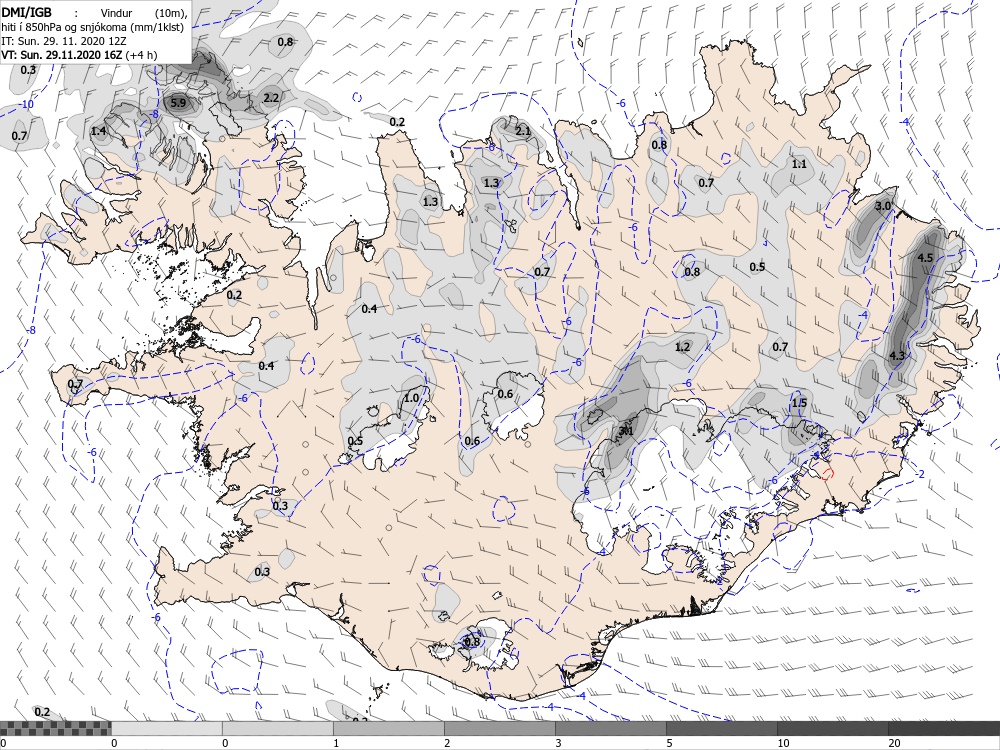This screenshot has height=750, width=1000.
Task: Click the darkest legend swatch after 20
Action: pos(944,728)
